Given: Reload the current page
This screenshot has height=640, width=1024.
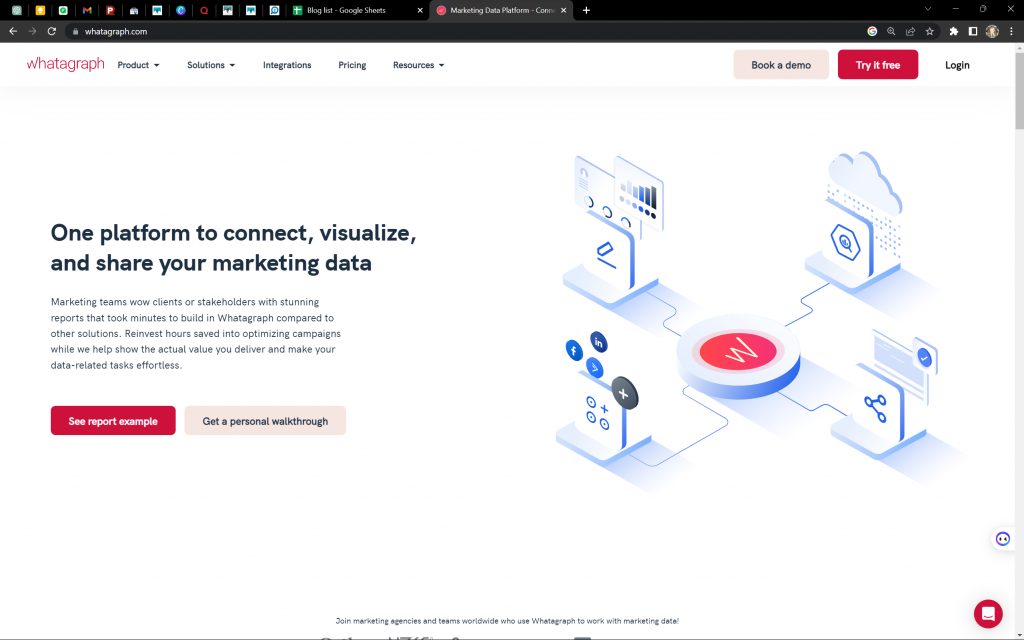Looking at the screenshot, I should [52, 31].
